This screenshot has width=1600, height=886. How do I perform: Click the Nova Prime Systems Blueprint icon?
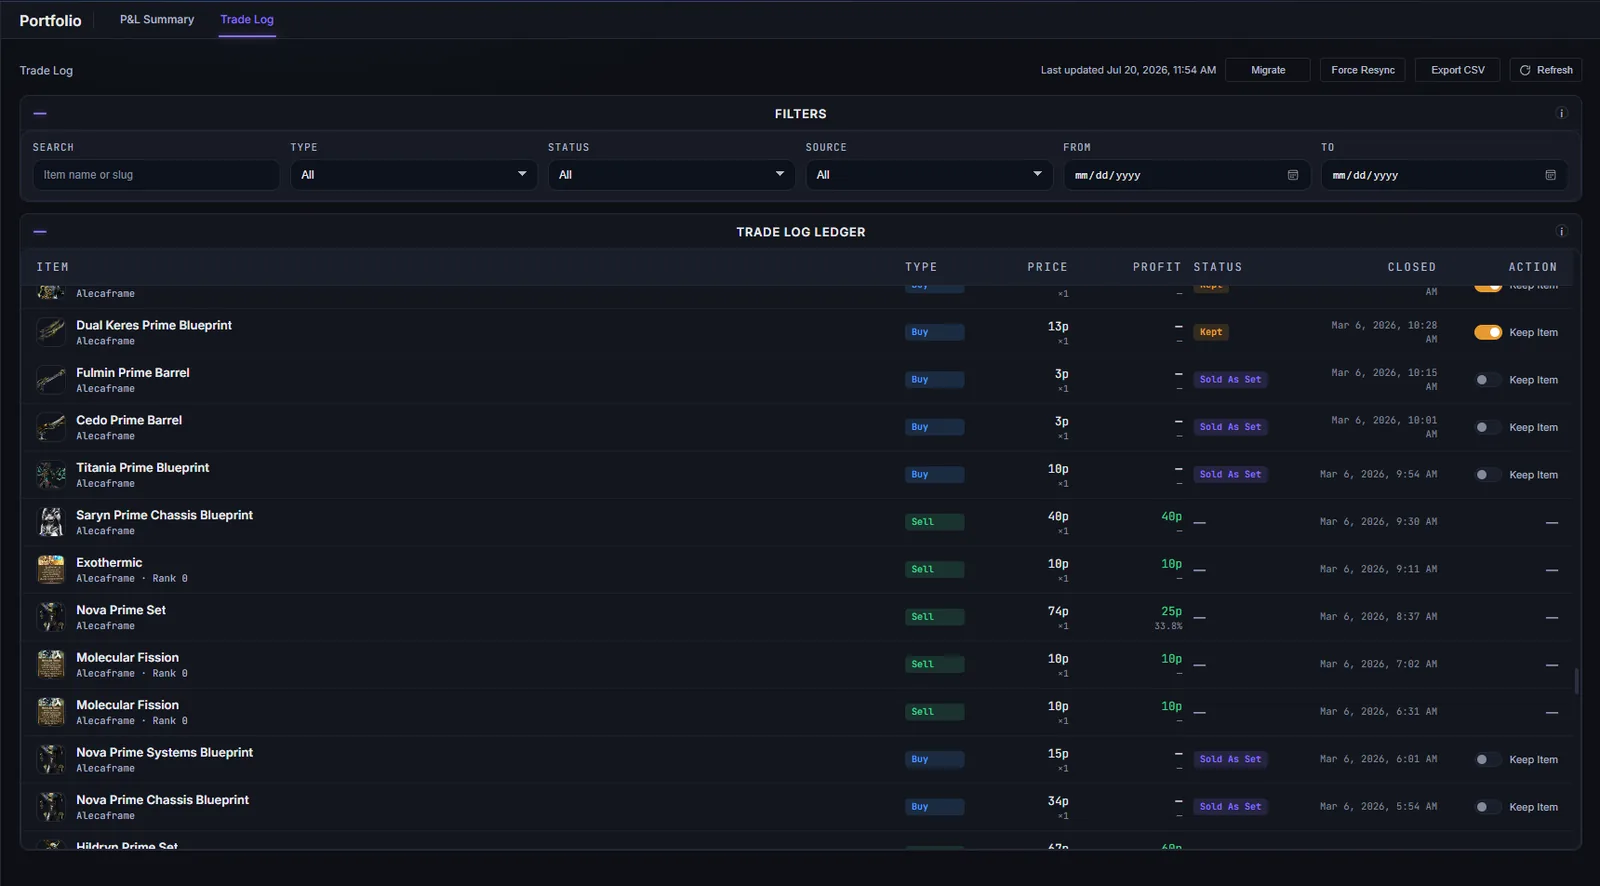[51, 759]
